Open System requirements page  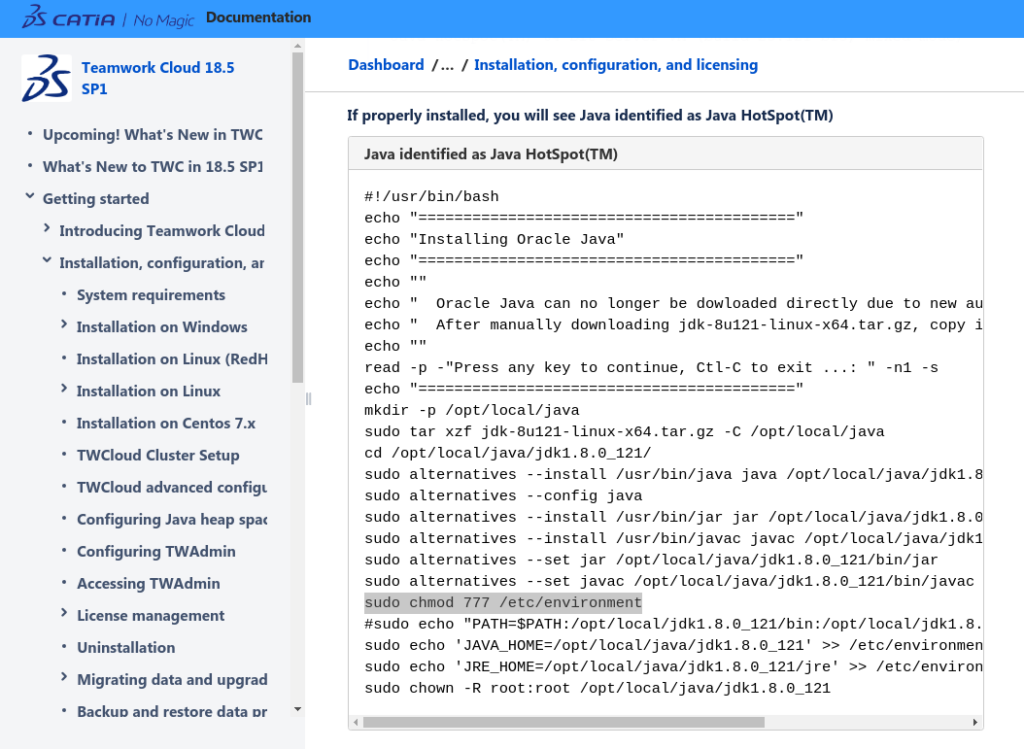[x=151, y=295]
